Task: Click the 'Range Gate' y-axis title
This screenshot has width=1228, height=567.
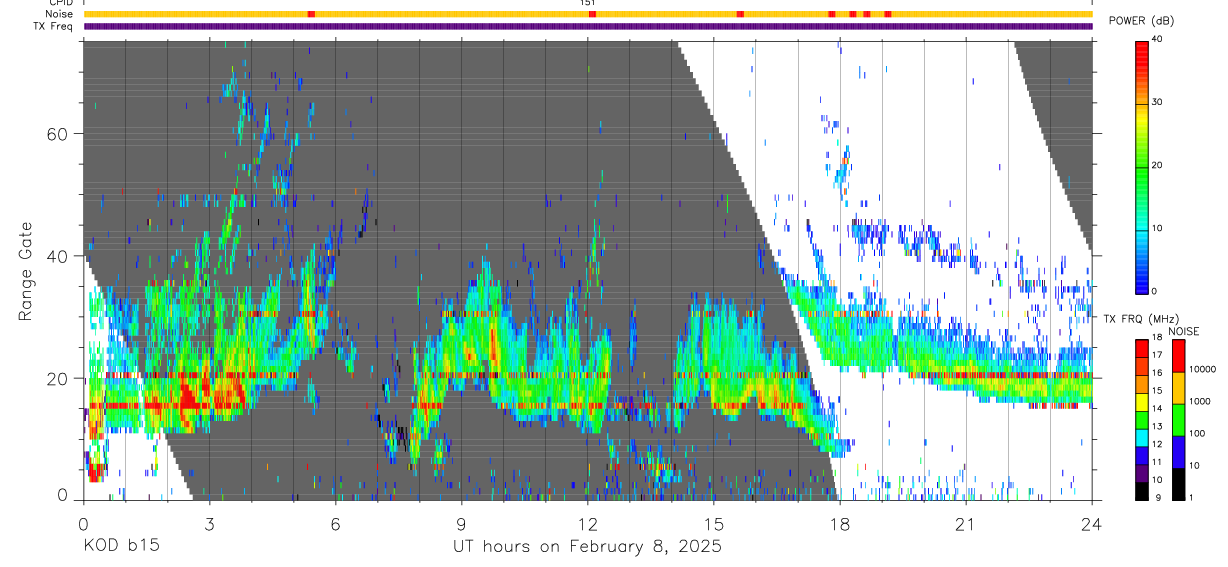Action: click(25, 271)
